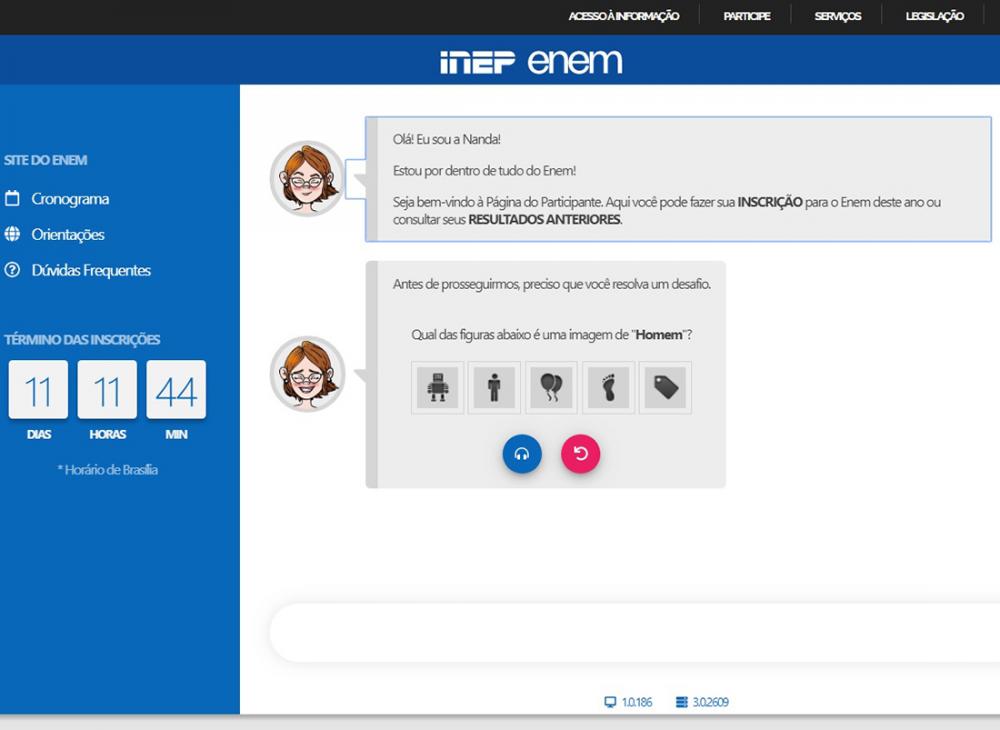Screen dimensions: 1000x730
Task: Click the DIAS label under countdown
Action: pyautogui.click(x=39, y=434)
